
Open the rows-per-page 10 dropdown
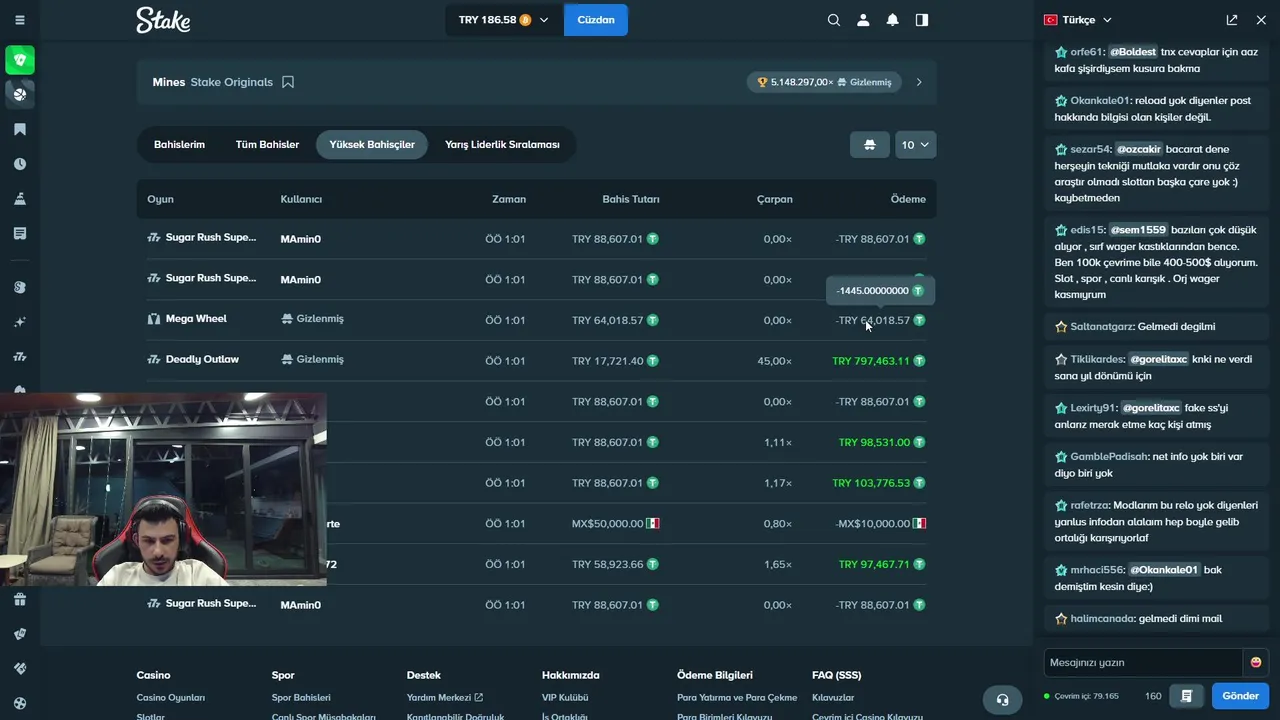pos(916,145)
